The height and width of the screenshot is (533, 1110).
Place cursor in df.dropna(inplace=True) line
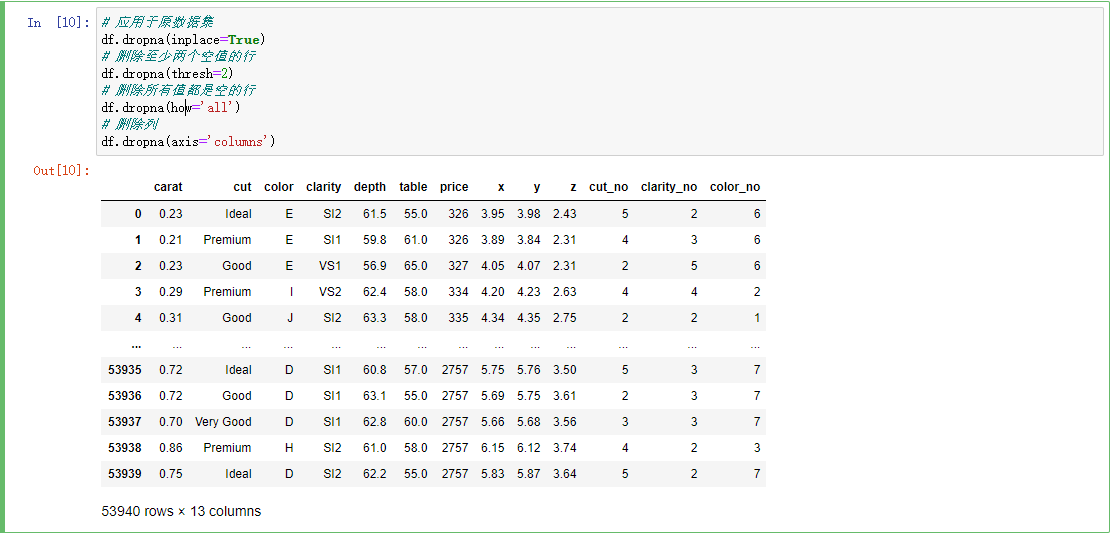click(x=183, y=39)
